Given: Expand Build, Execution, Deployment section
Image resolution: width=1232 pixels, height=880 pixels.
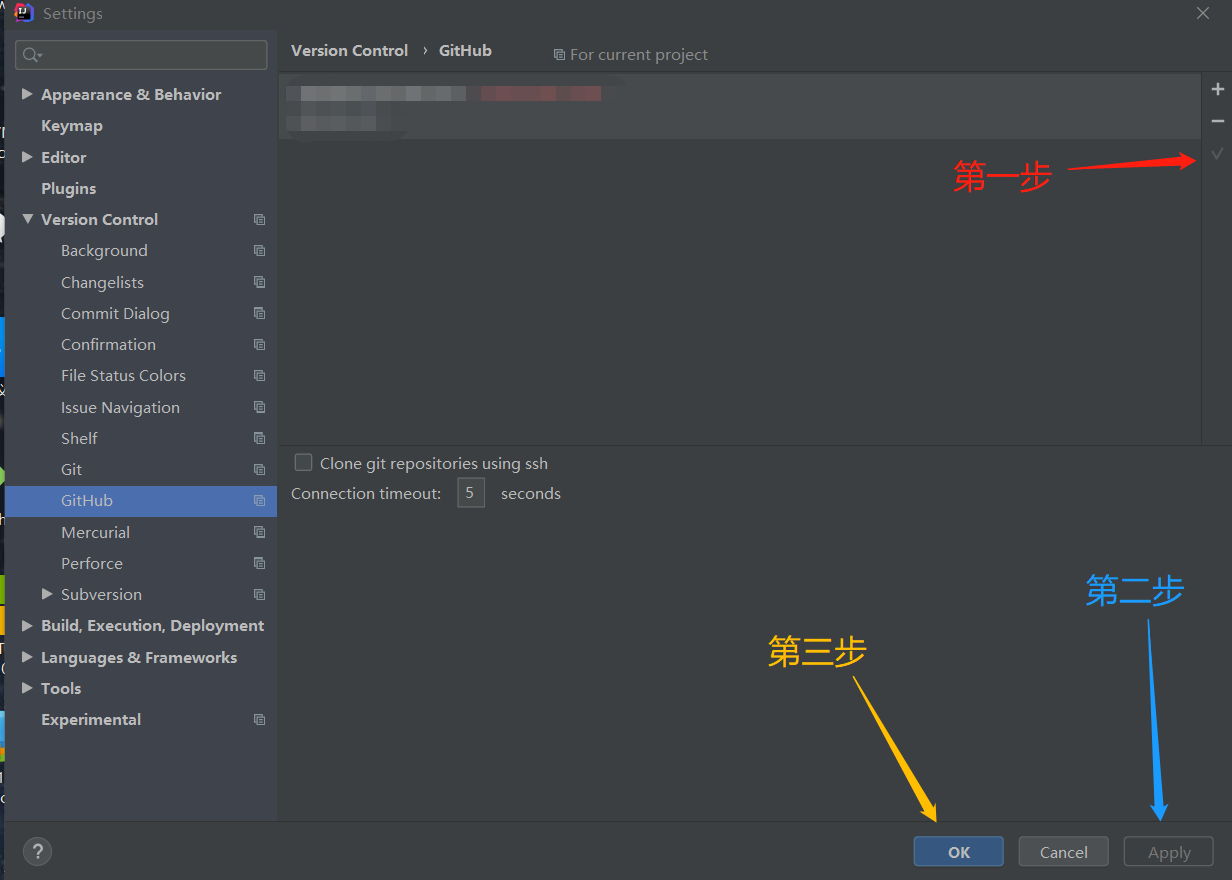Looking at the screenshot, I should [x=27, y=625].
